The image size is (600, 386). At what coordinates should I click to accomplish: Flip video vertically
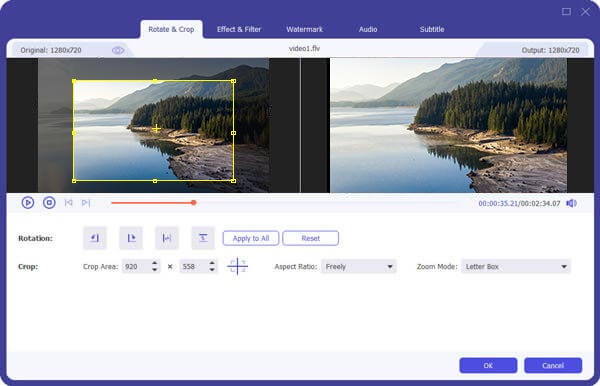pyautogui.click(x=203, y=238)
